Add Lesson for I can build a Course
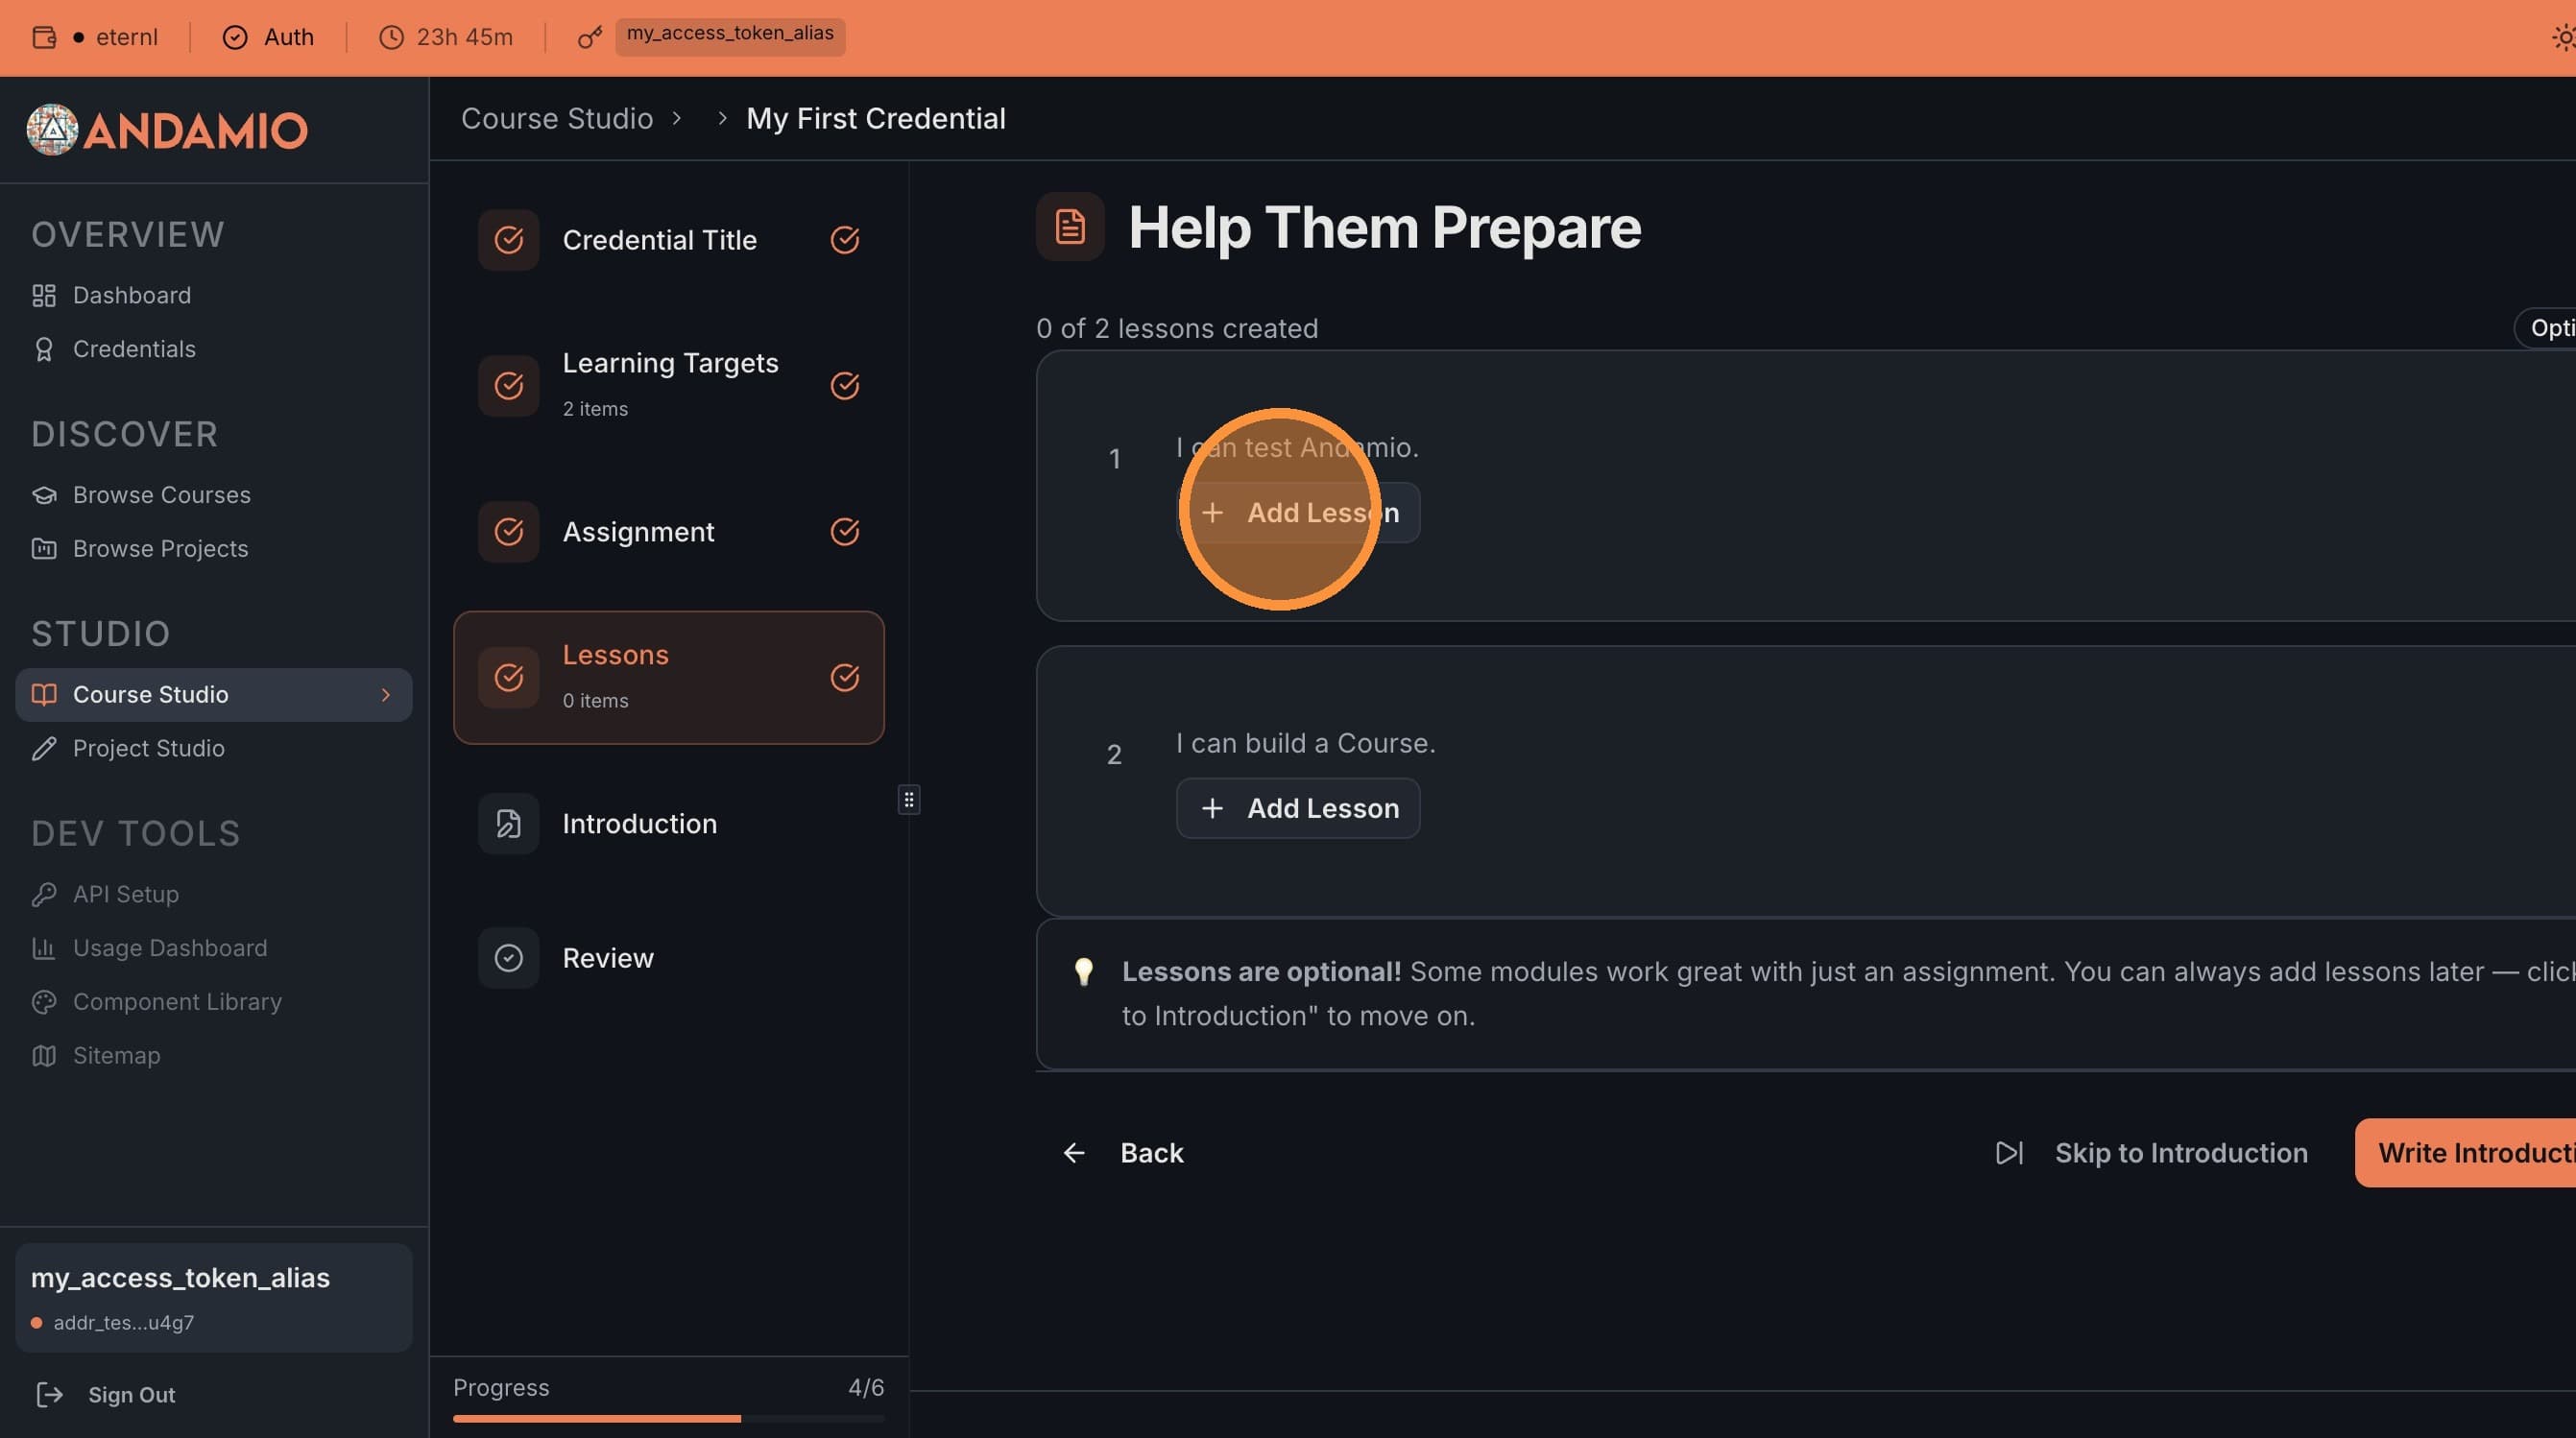The width and height of the screenshot is (2576, 1438). point(1298,808)
